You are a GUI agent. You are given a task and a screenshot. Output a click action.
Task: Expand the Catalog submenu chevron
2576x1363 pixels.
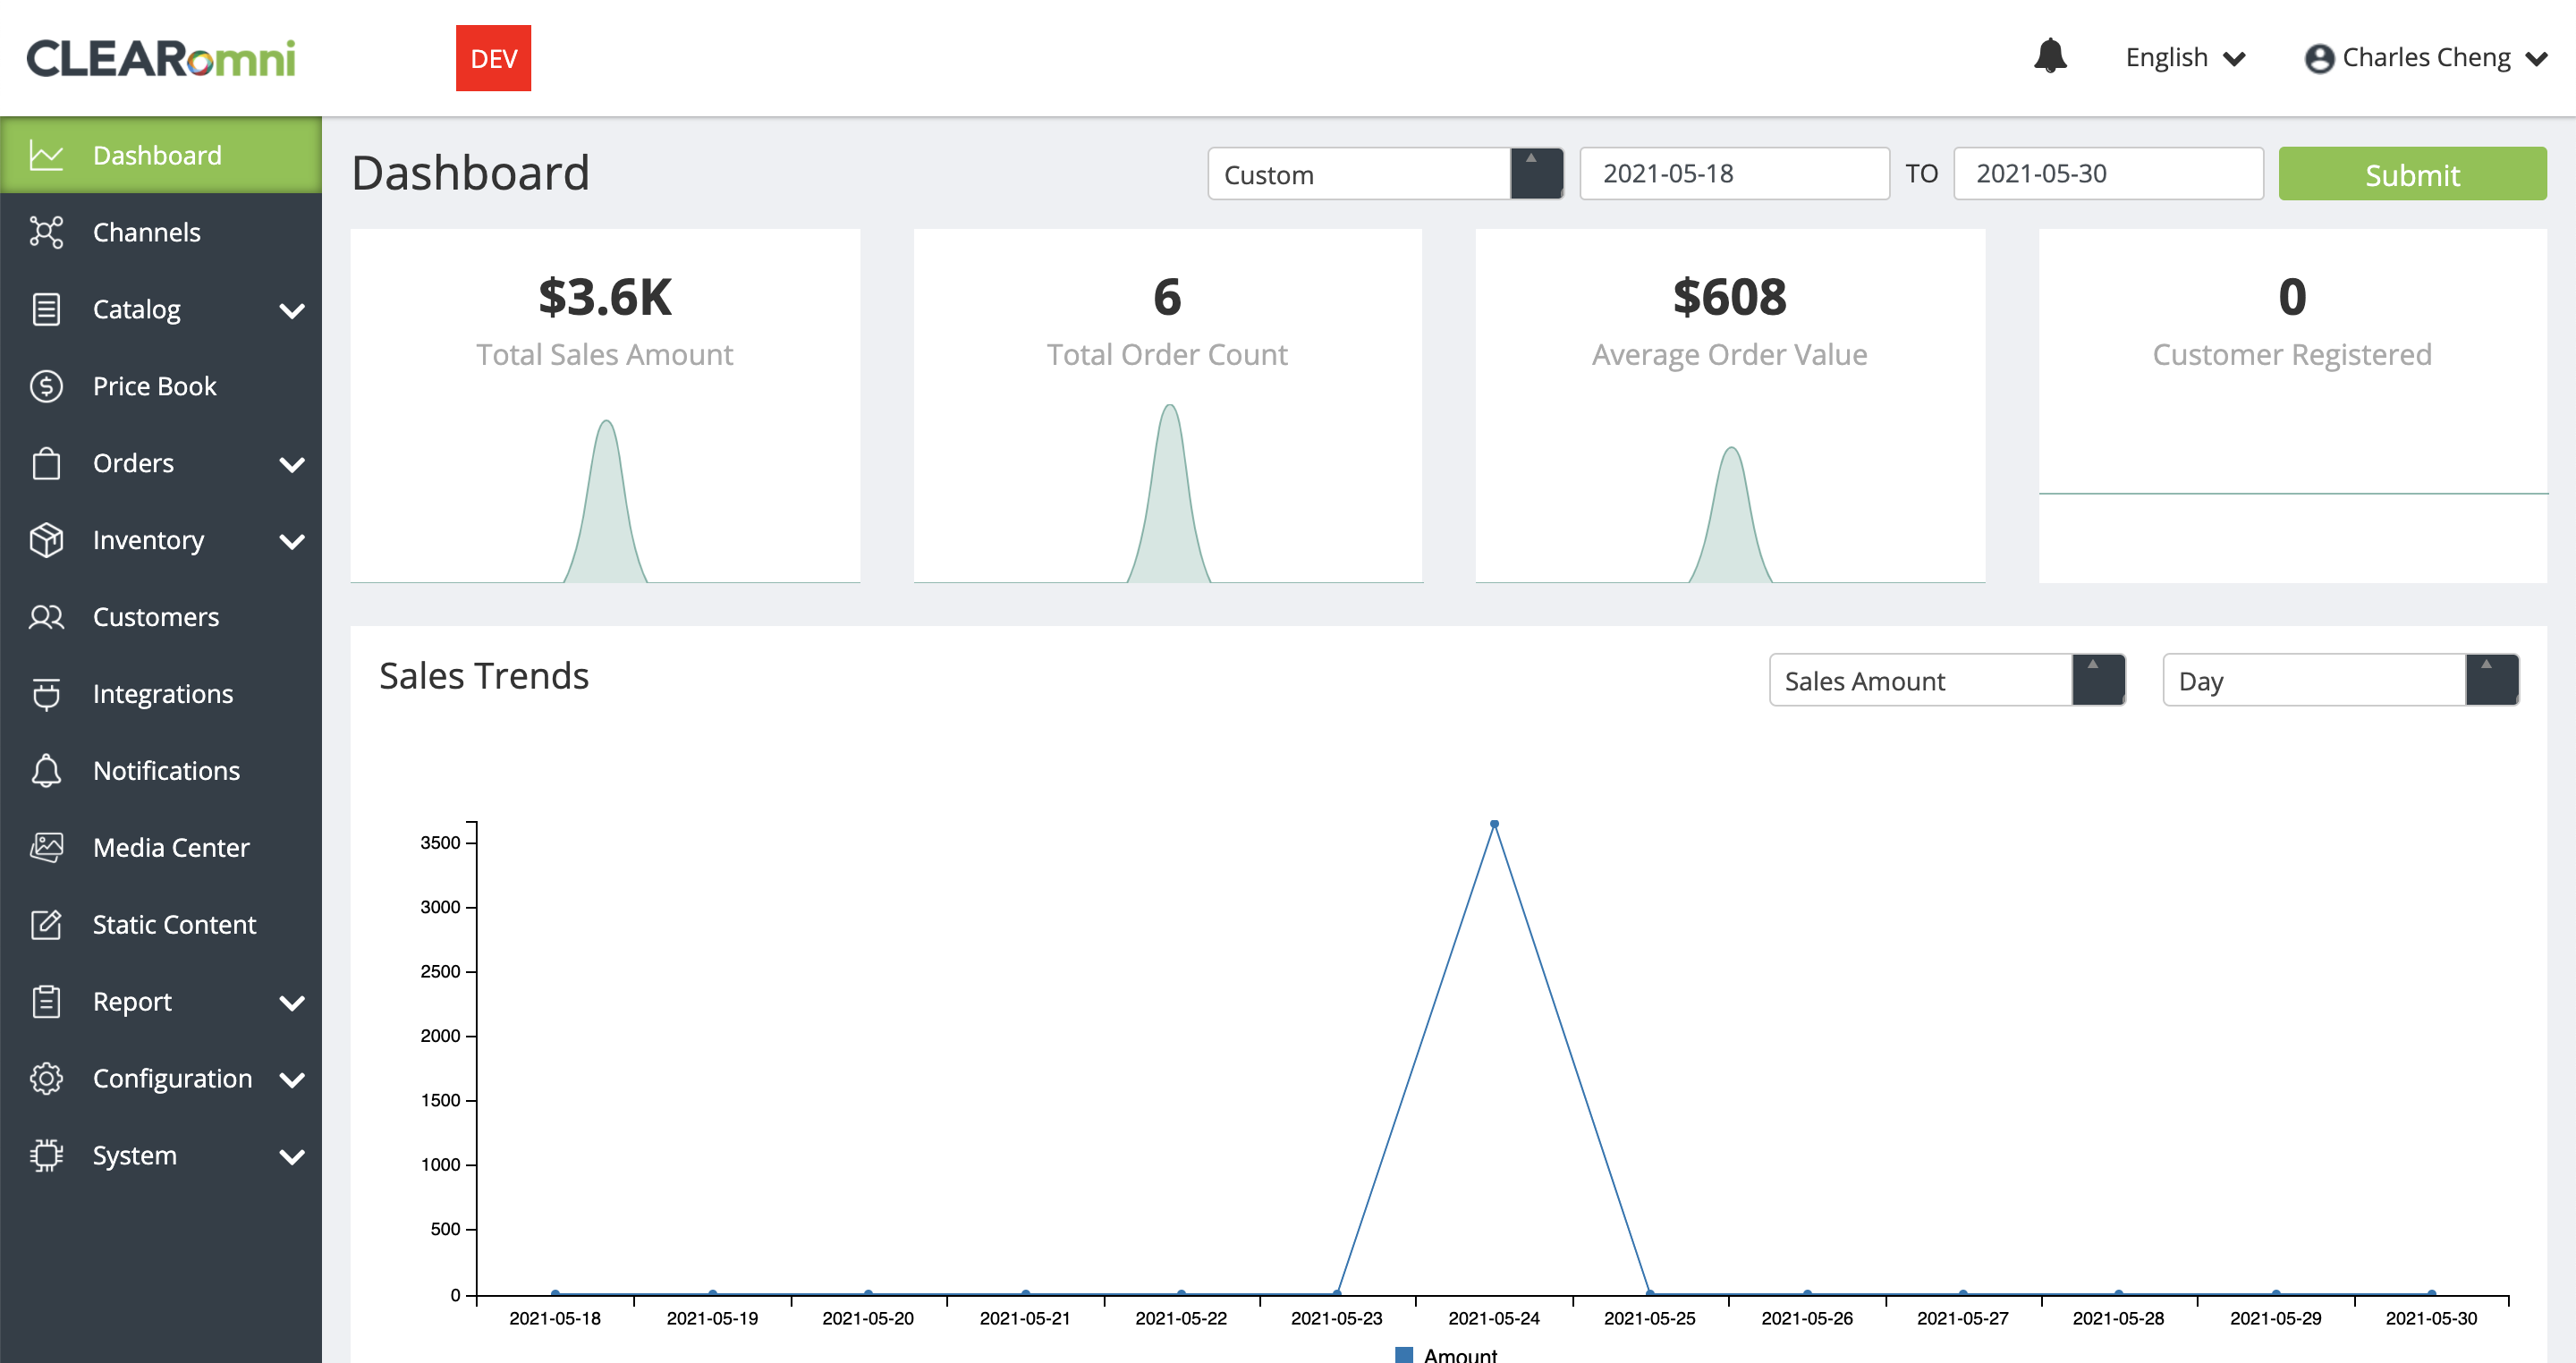click(x=292, y=310)
